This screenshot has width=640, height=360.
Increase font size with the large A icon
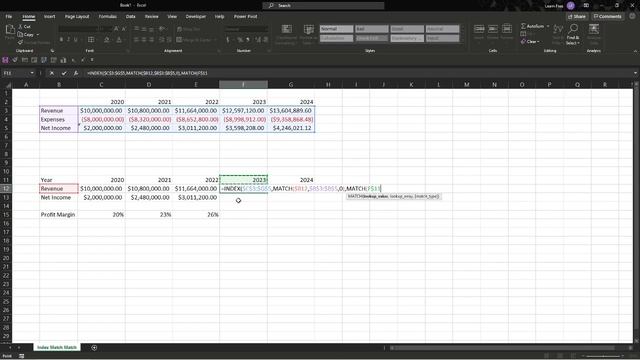116,29
